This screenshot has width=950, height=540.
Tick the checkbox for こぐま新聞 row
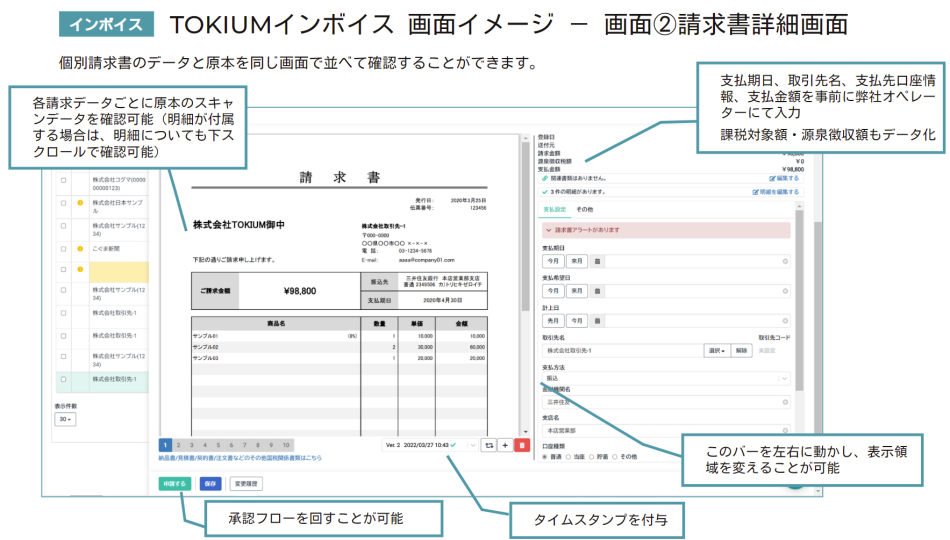click(x=64, y=248)
